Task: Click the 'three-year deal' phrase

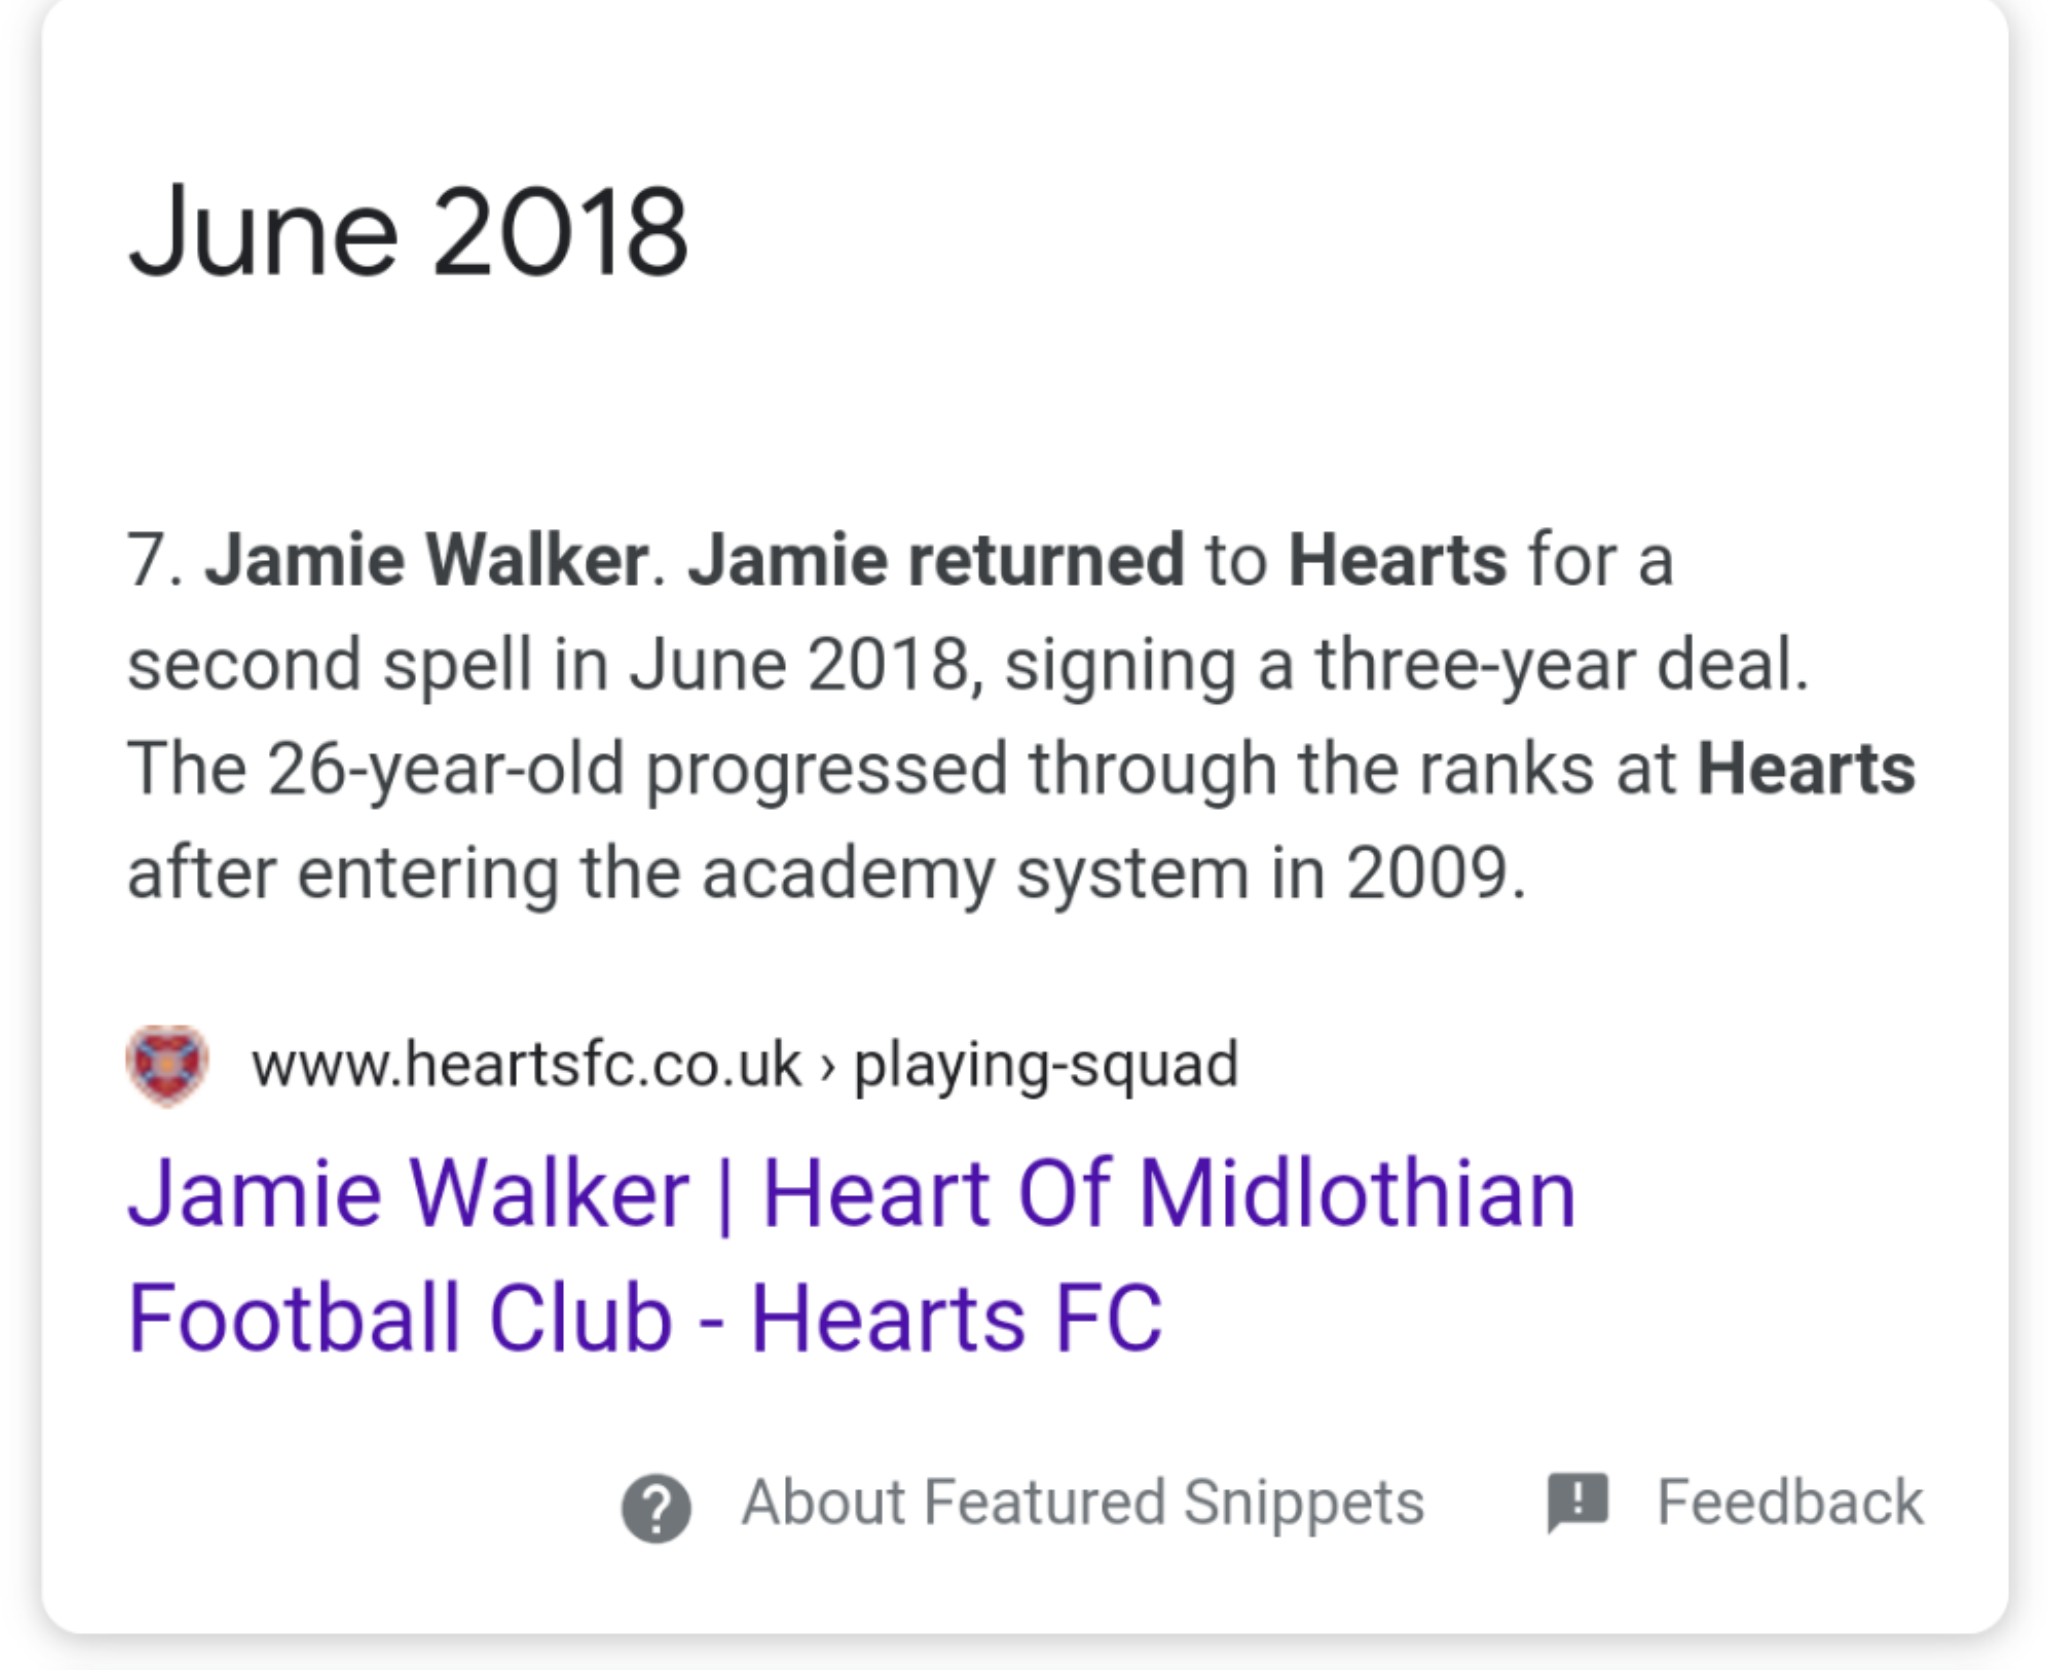Action: [1562, 666]
